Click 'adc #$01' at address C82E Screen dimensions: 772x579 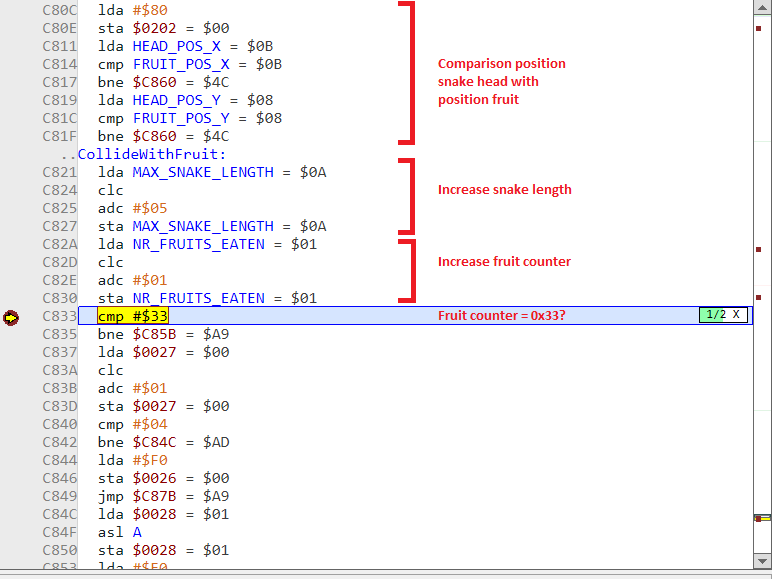pos(132,280)
